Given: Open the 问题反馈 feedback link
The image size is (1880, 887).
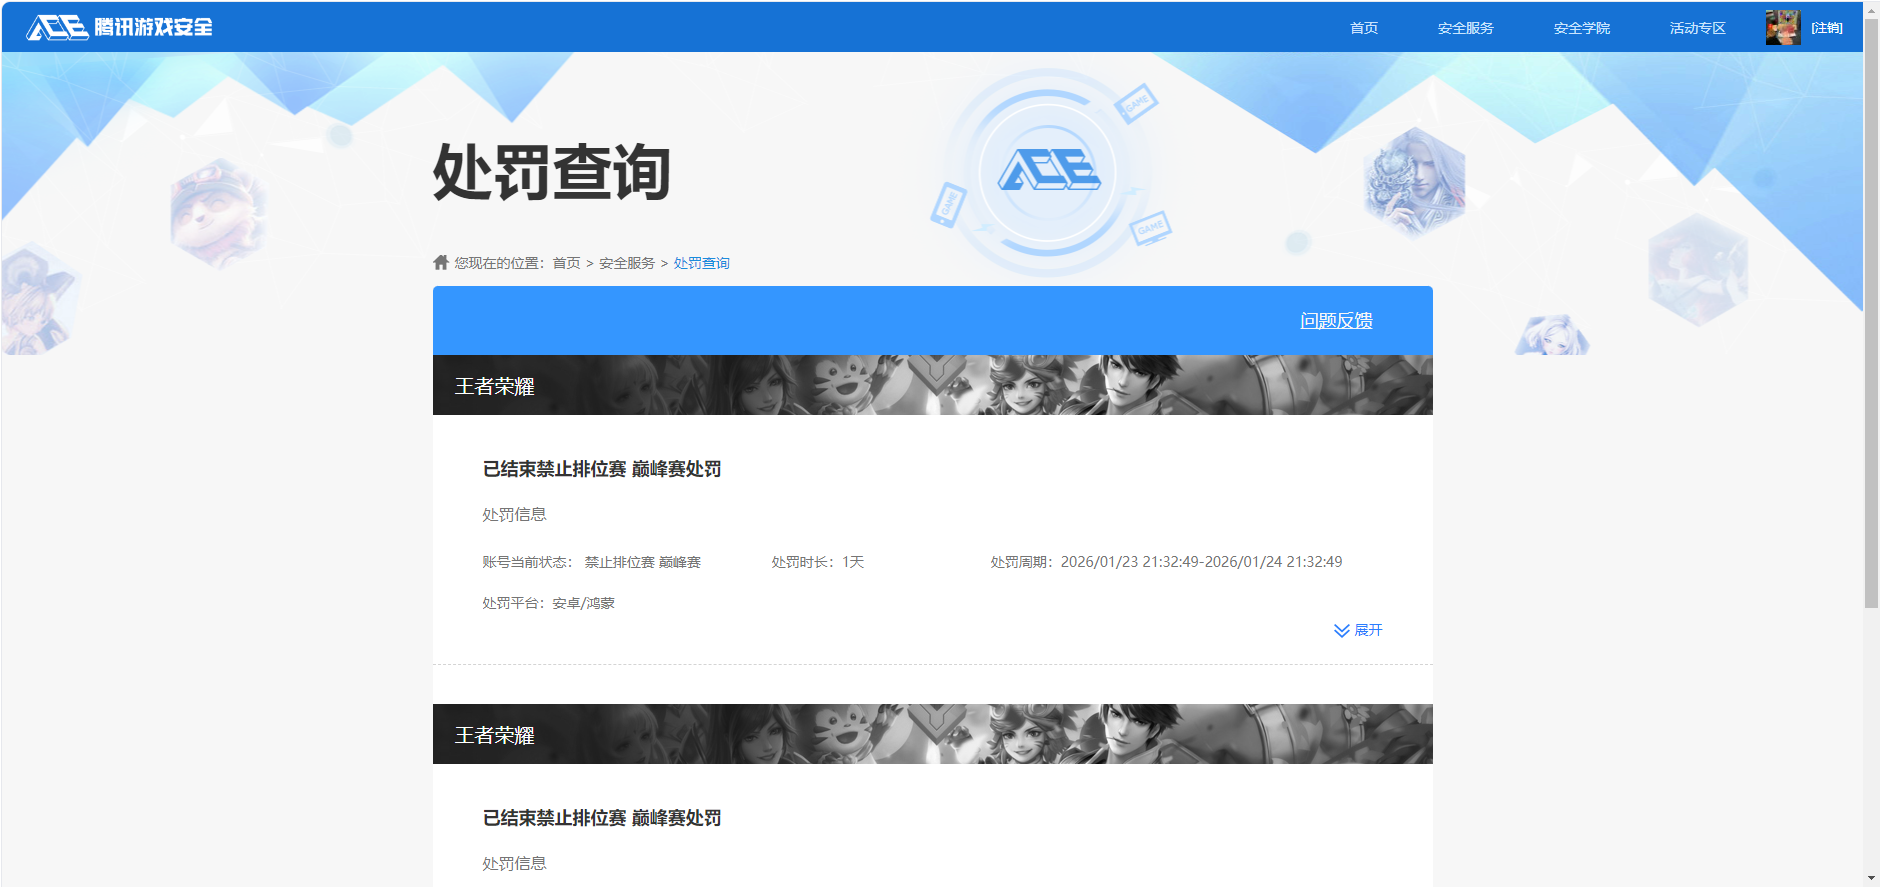Looking at the screenshot, I should 1336,320.
